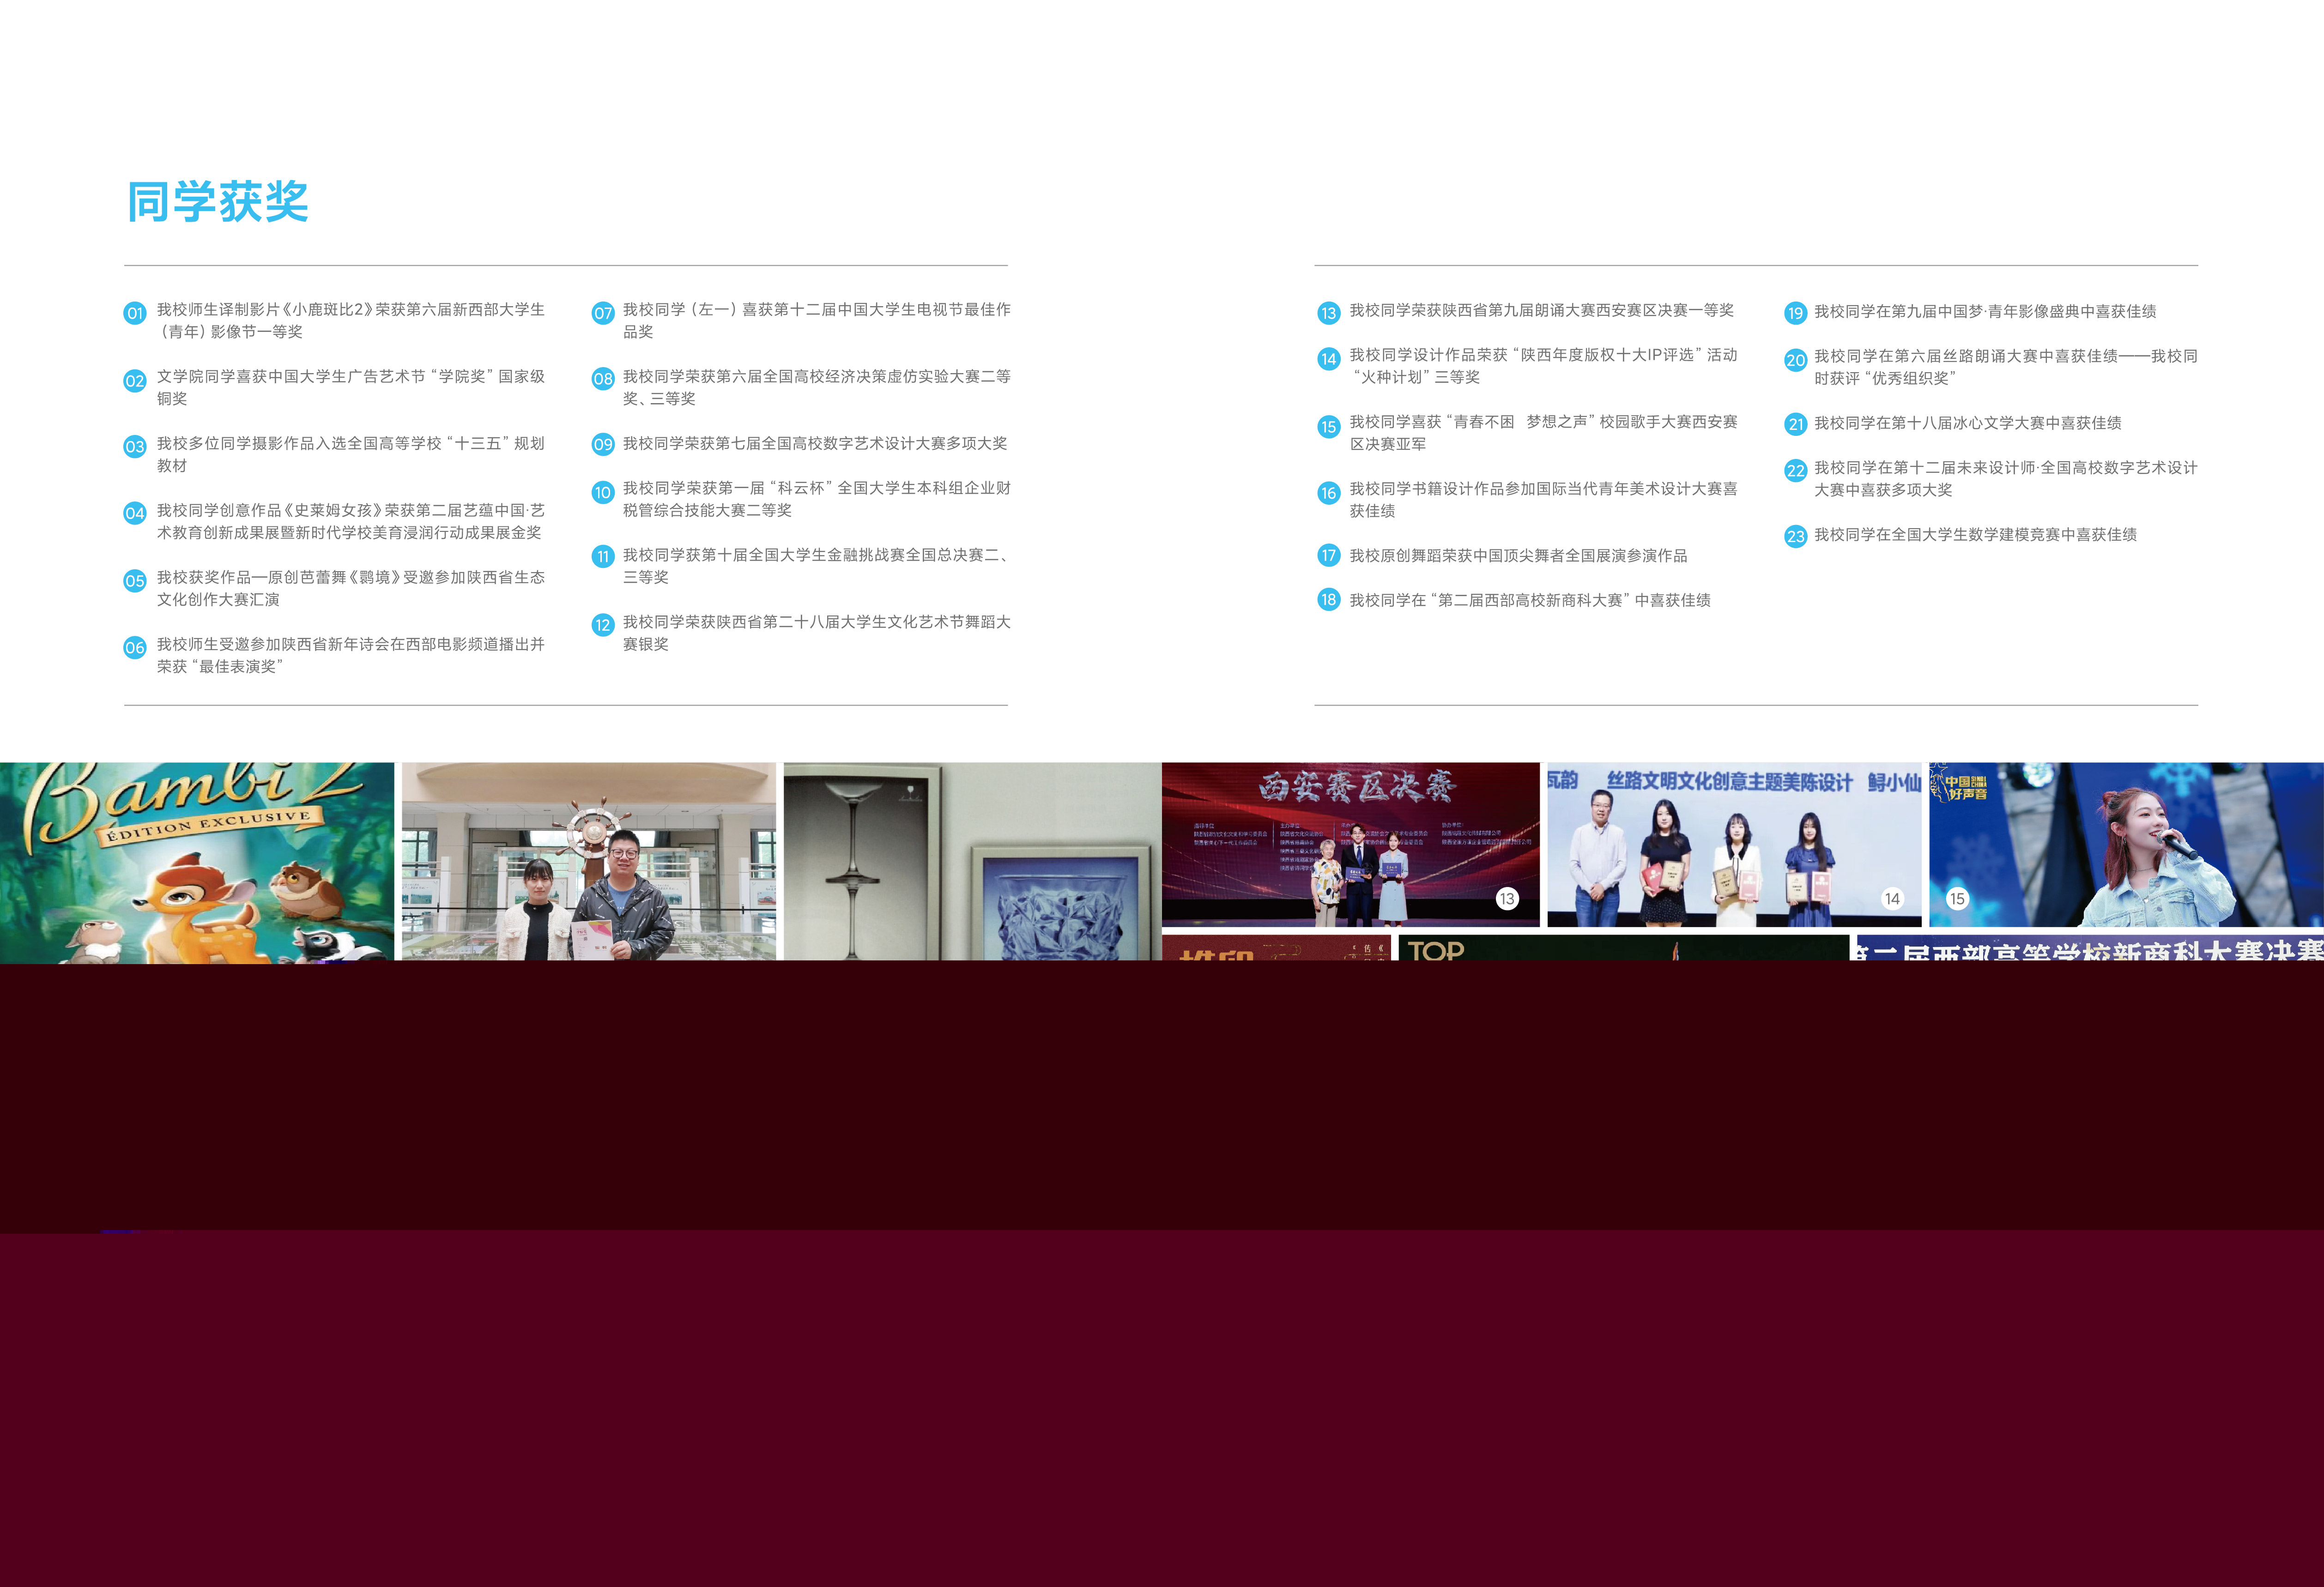
Task: Click the blue 23 number badge
Action: [x=1795, y=536]
